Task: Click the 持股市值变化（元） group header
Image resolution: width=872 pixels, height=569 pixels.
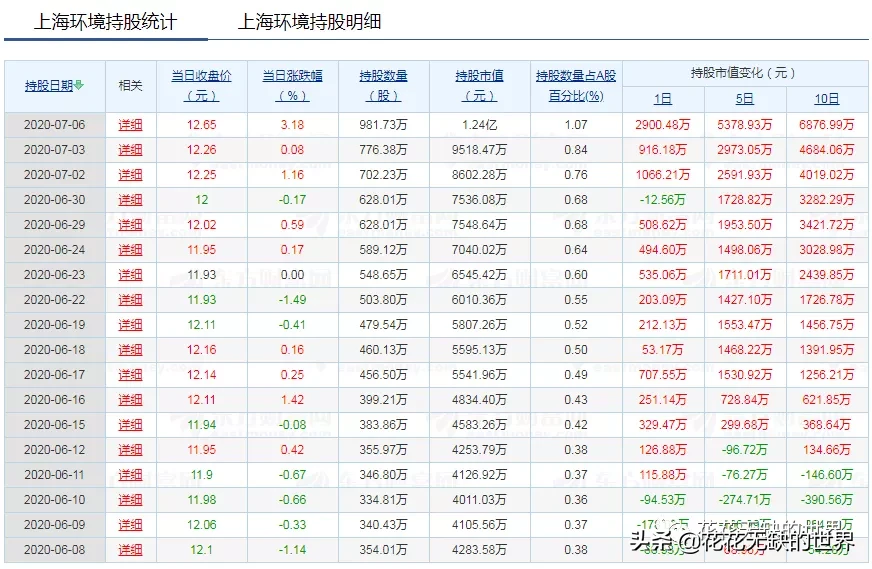Action: coord(745,73)
